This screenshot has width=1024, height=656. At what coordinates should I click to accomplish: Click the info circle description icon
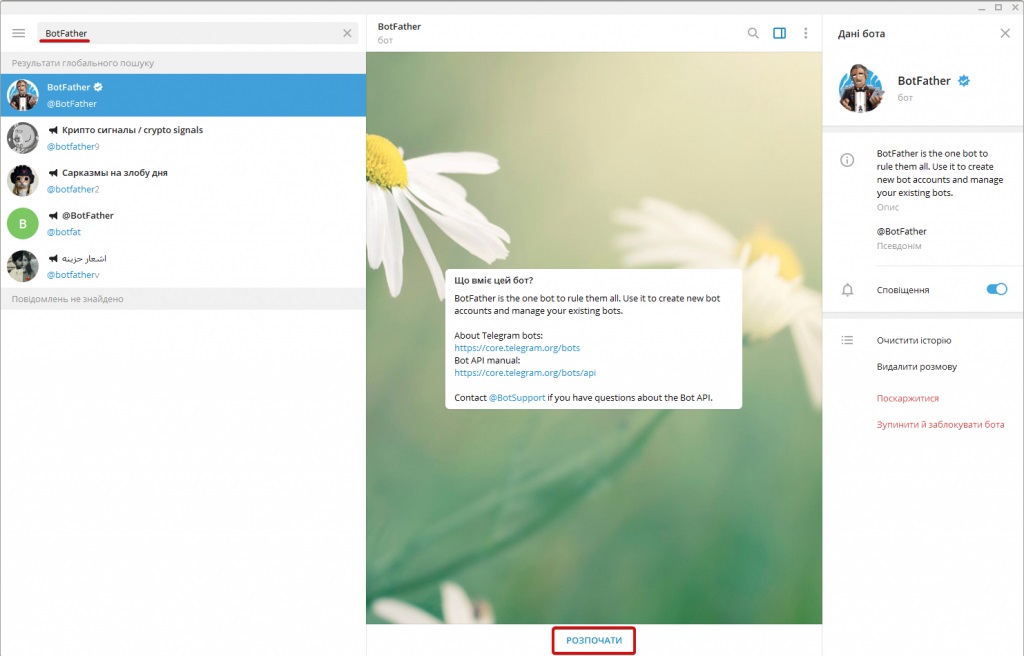tap(847, 160)
